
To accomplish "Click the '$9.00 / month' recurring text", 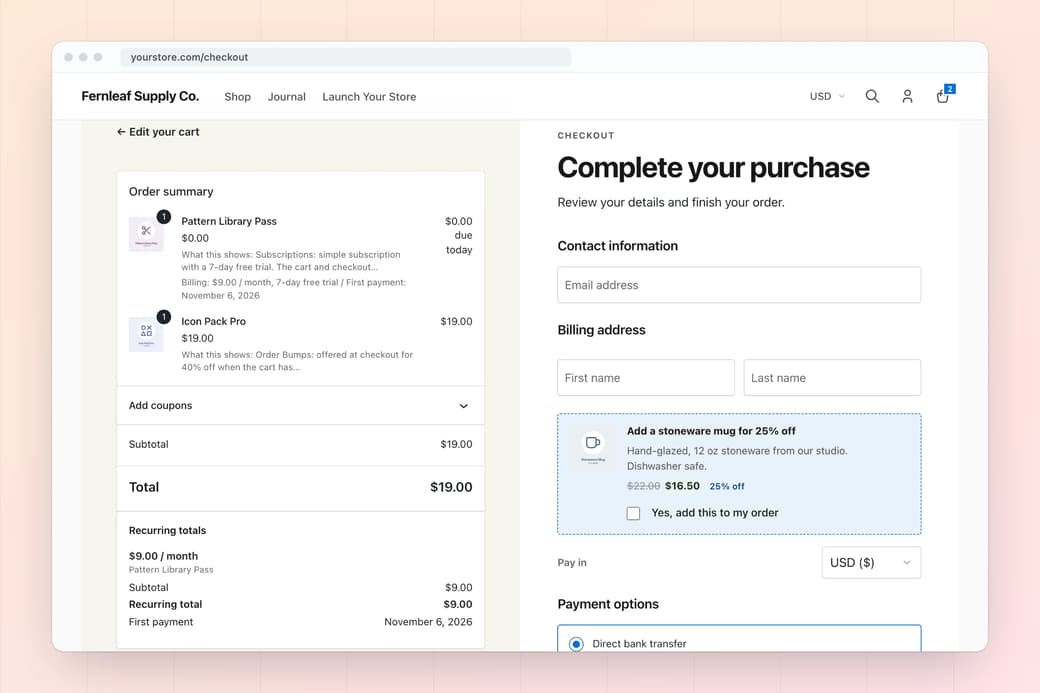I will 163,556.
